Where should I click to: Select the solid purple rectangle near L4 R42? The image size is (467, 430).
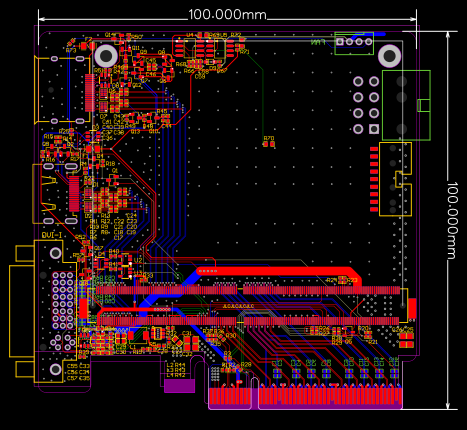point(179,386)
